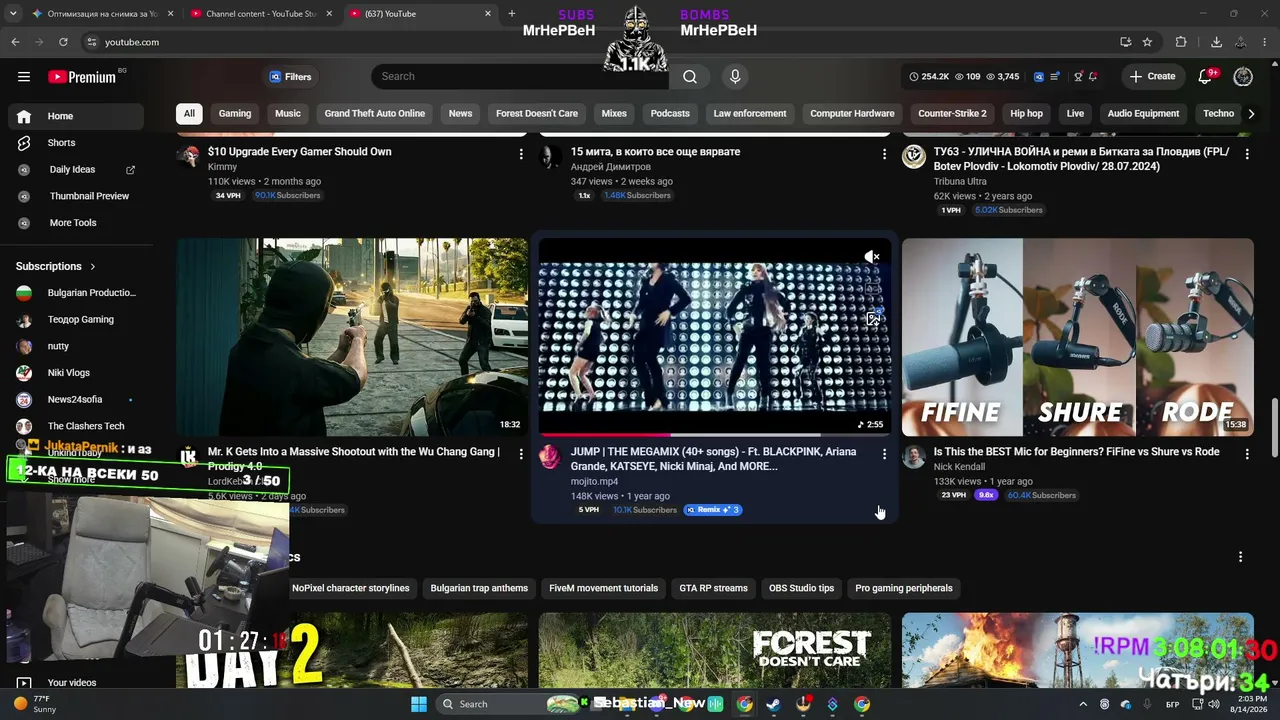
Task: Open More Tools in the sidebar
Action: (76, 223)
